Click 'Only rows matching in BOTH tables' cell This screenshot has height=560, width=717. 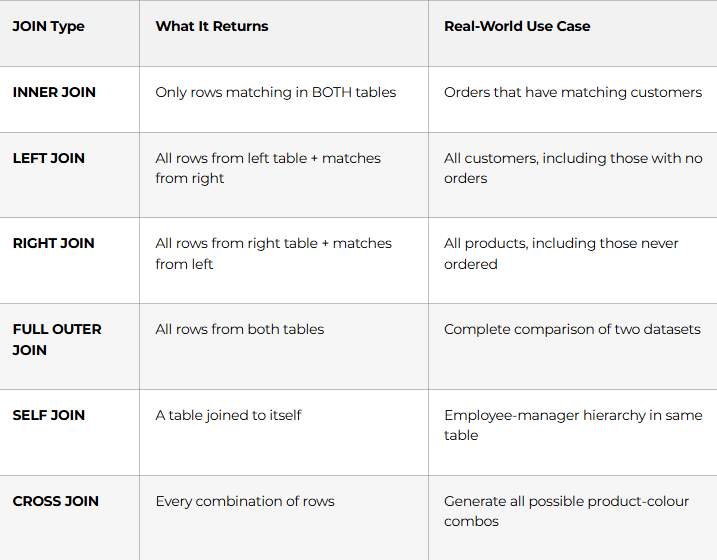[x=276, y=92]
